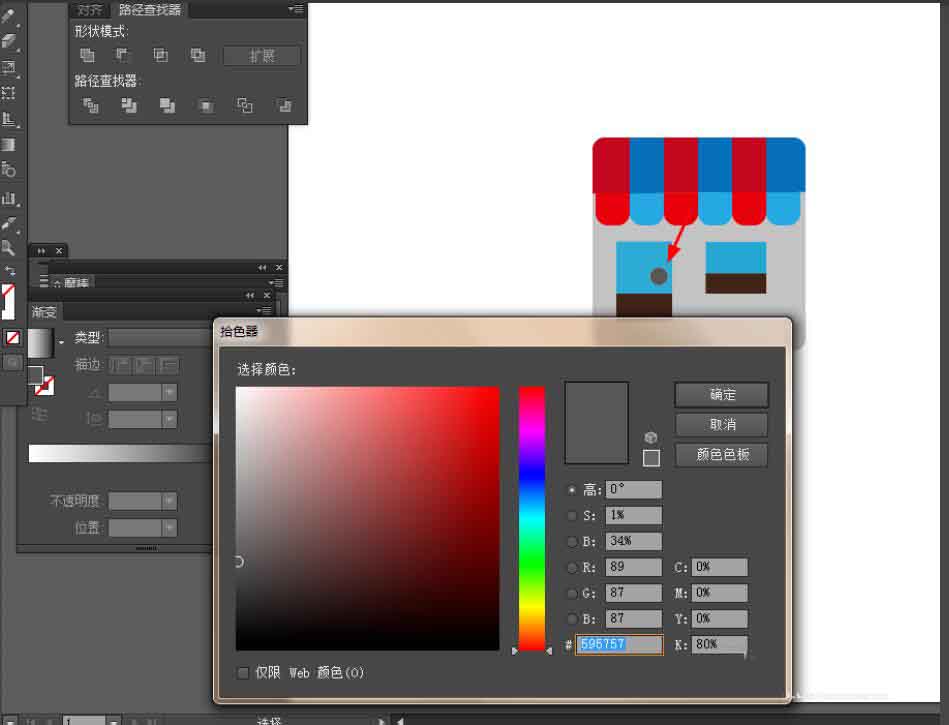Click the third 描边 stroke gradient icon
The width and height of the screenshot is (949, 725).
pyautogui.click(x=169, y=365)
